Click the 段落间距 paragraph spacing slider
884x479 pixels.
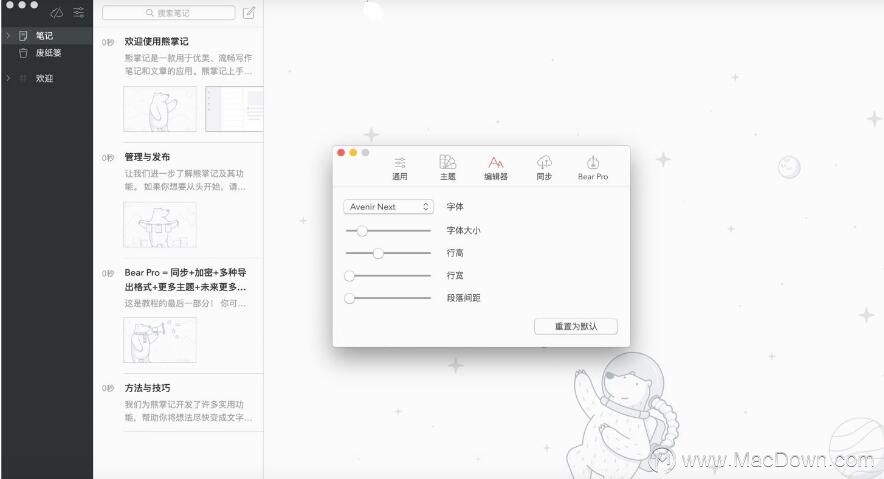(388, 298)
